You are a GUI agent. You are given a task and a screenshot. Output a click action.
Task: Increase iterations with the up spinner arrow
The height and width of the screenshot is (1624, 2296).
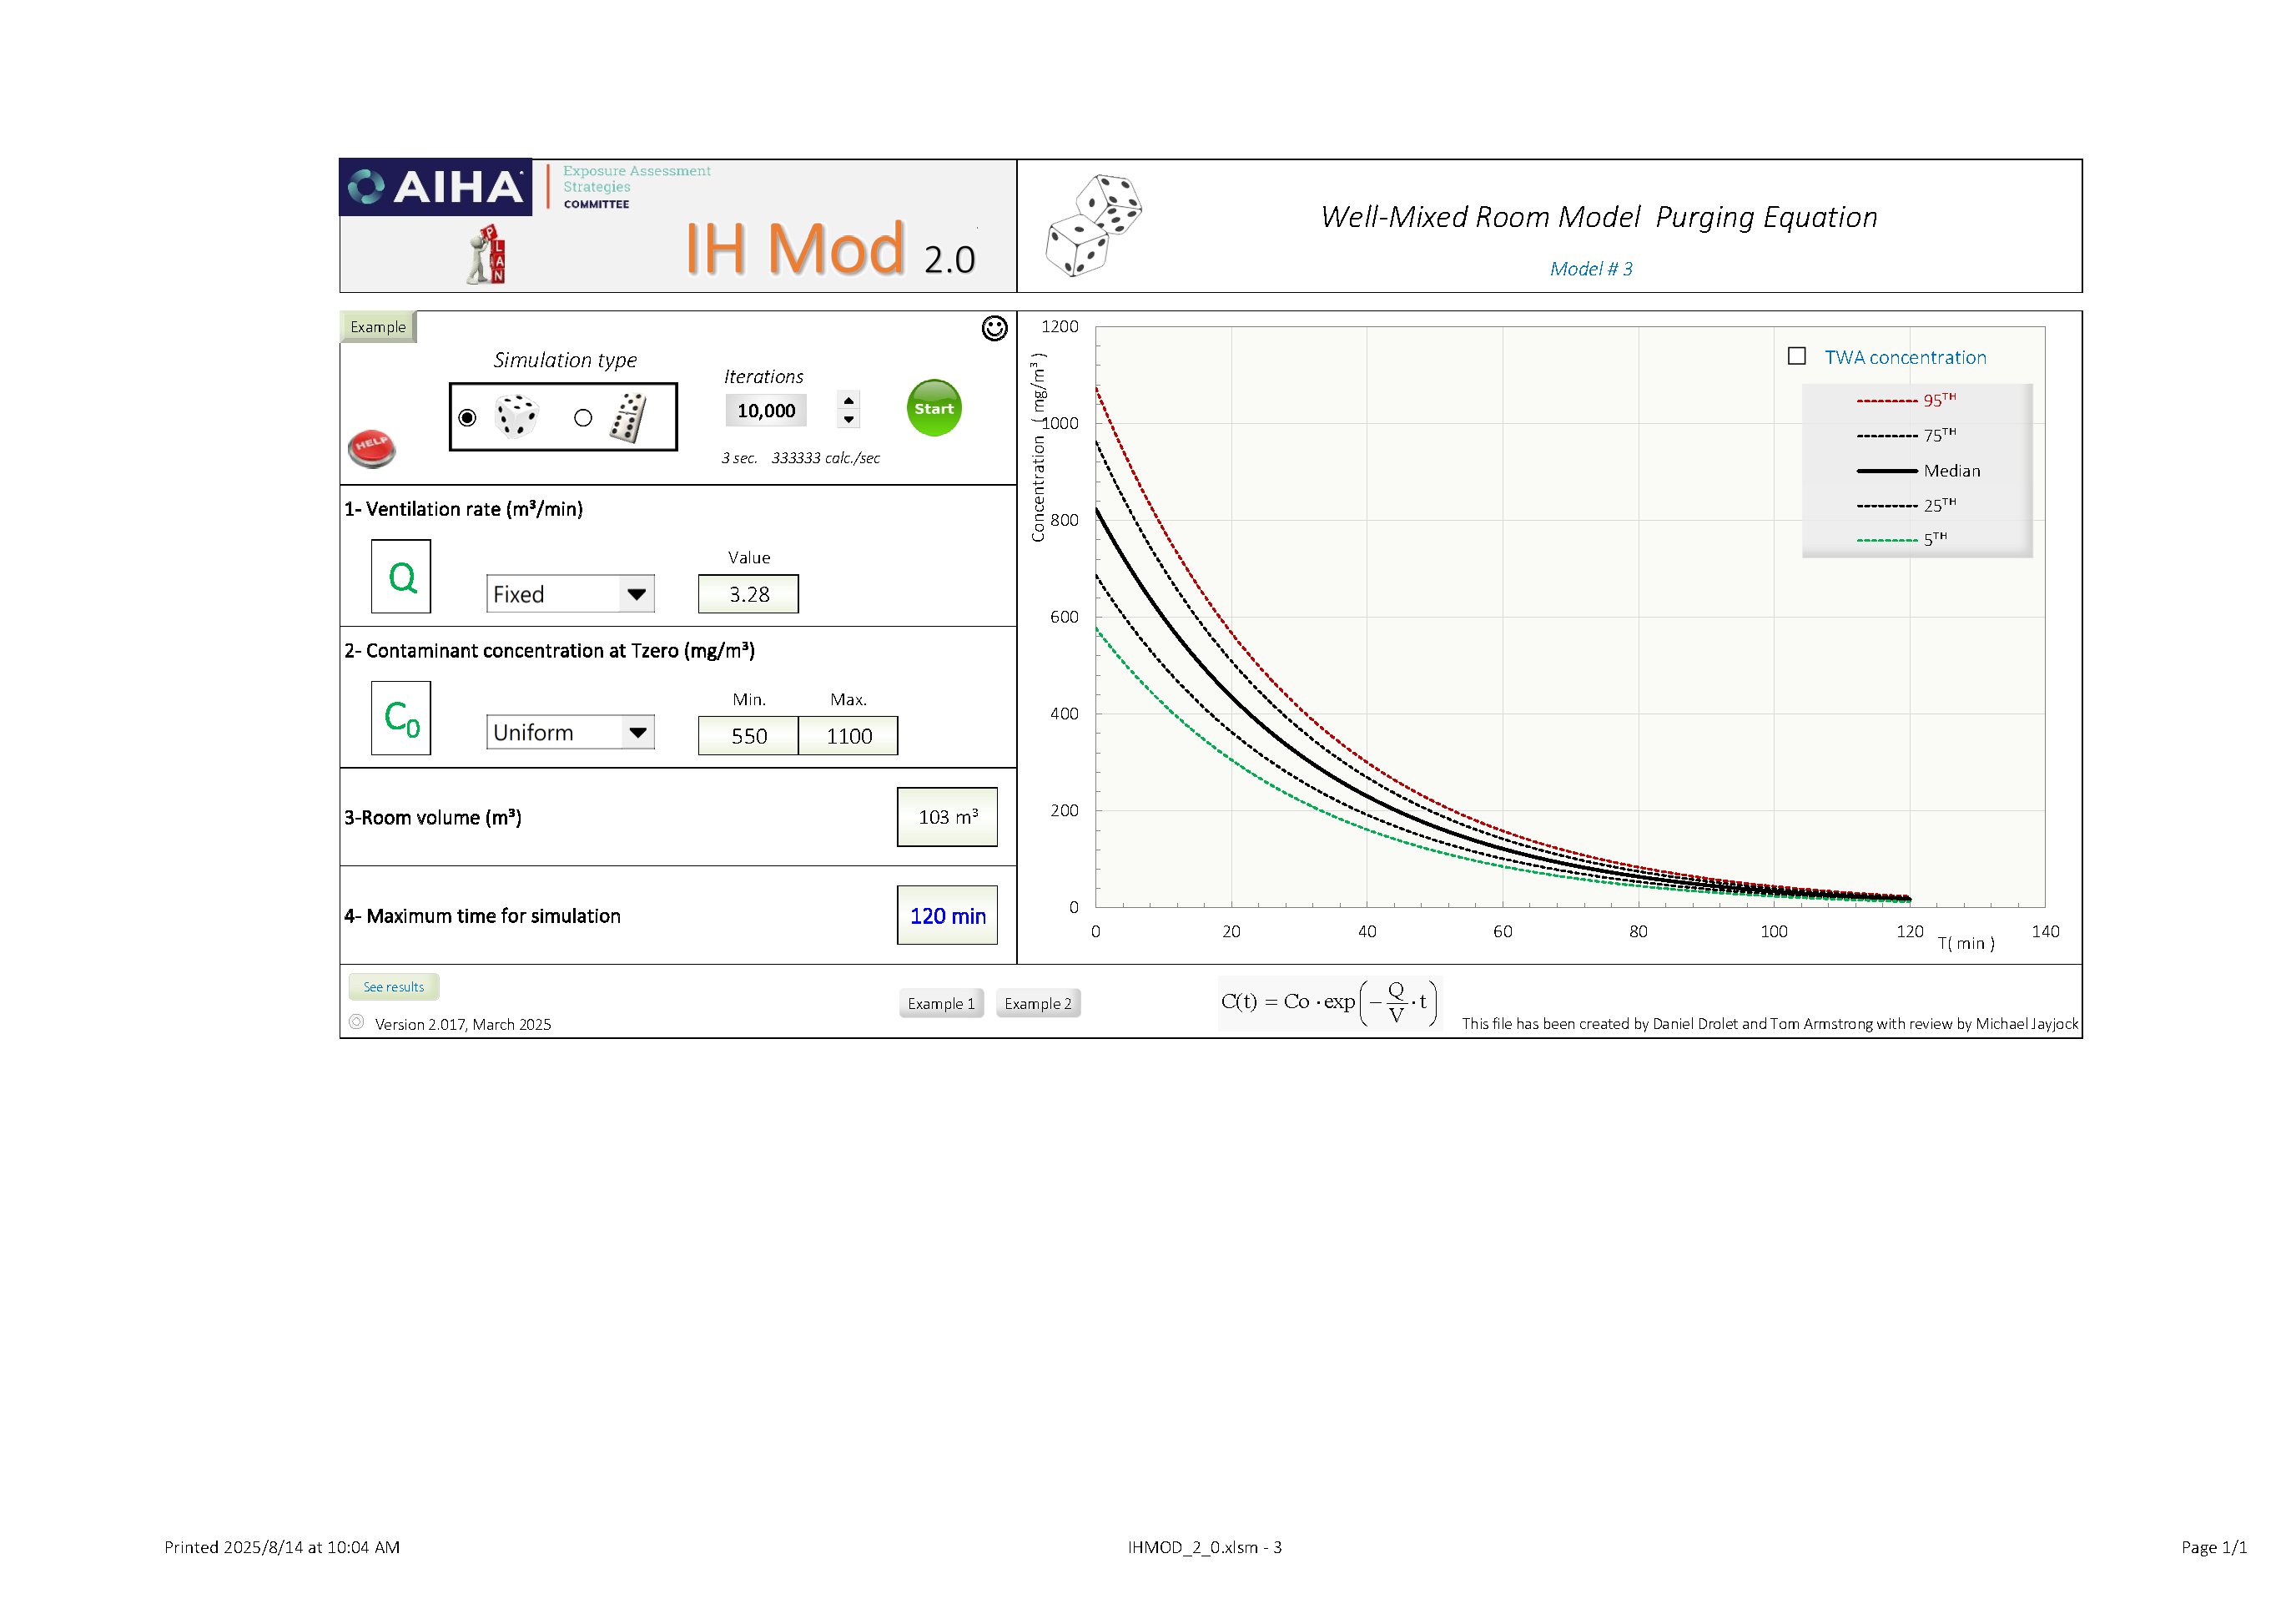(x=849, y=400)
